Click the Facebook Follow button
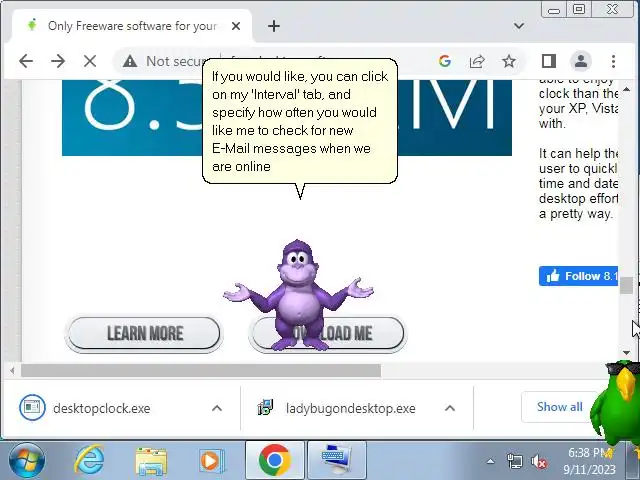This screenshot has height=480, width=640. pos(578,276)
